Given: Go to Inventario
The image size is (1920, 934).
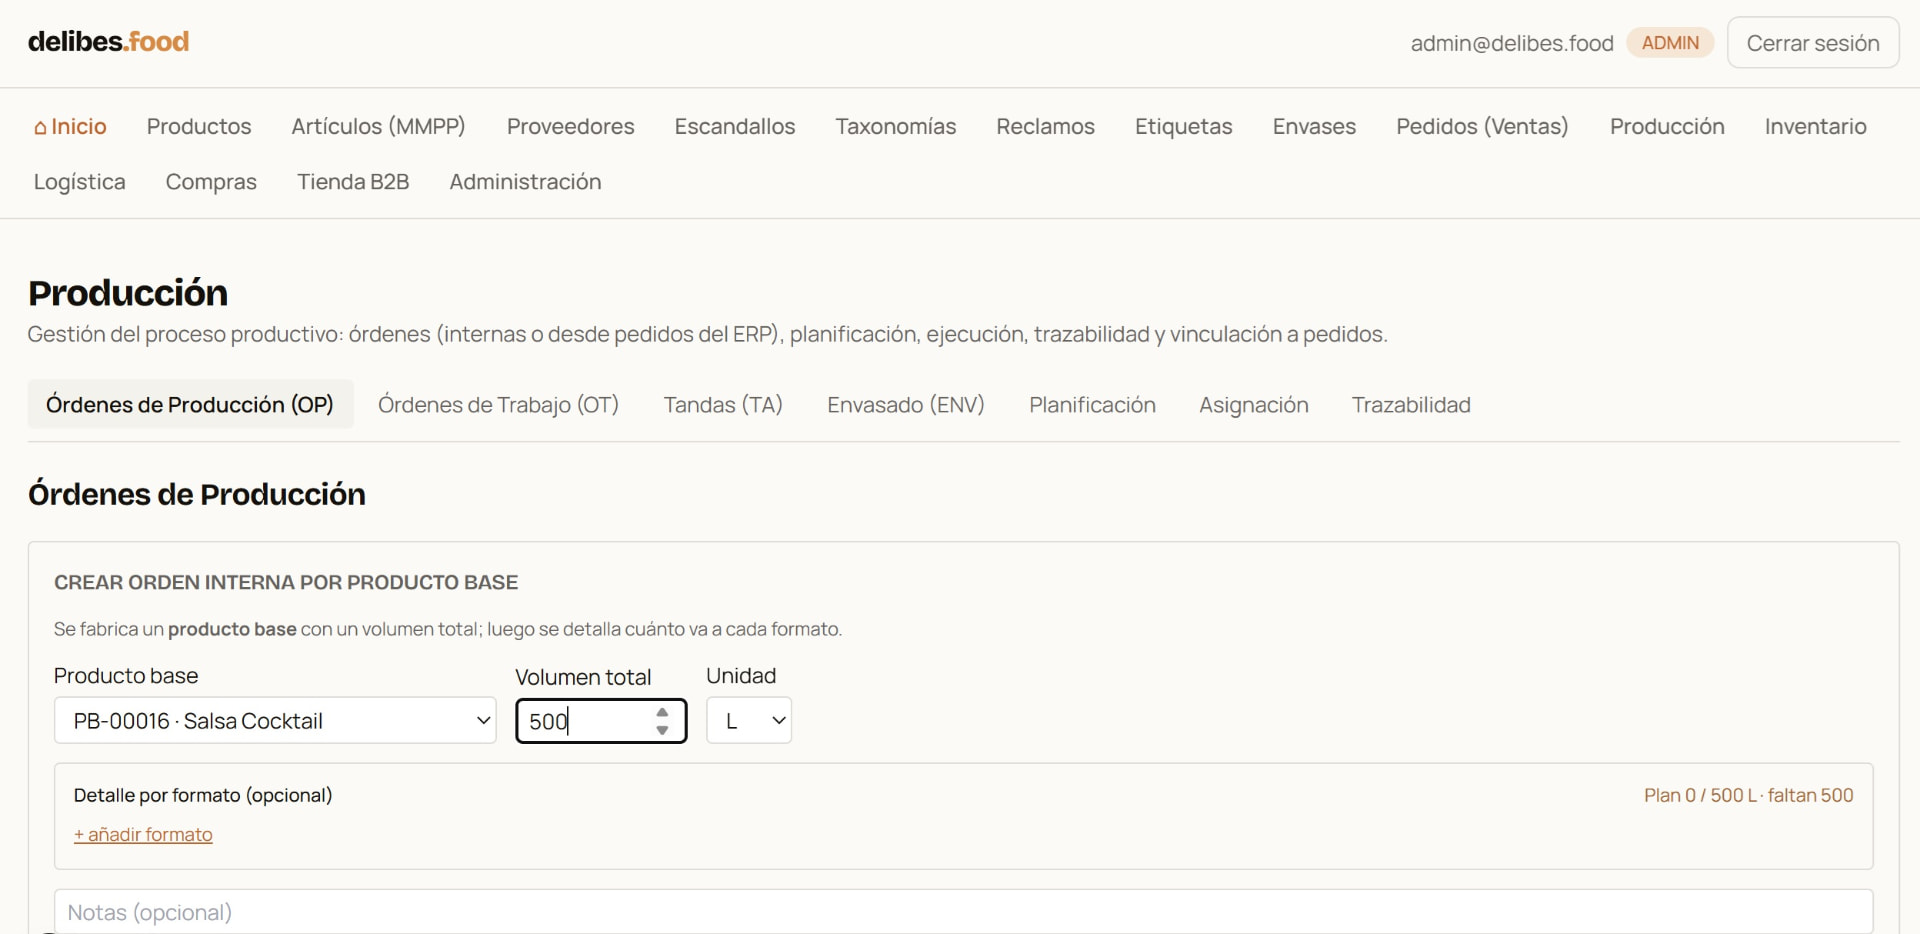Looking at the screenshot, I should (1815, 126).
